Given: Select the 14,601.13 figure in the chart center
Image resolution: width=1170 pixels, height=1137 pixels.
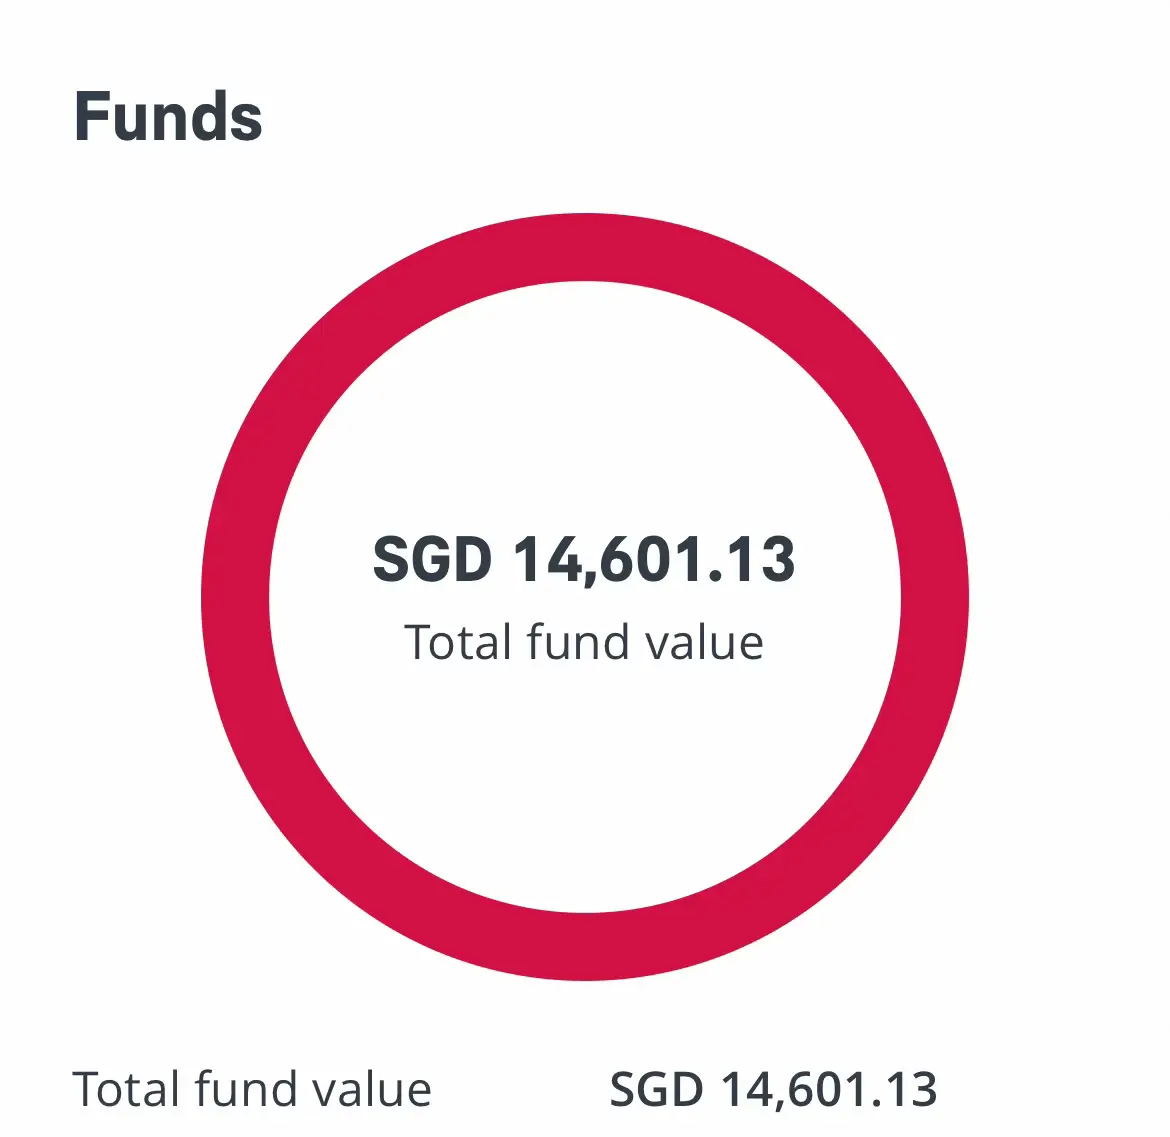Looking at the screenshot, I should pos(654,559).
